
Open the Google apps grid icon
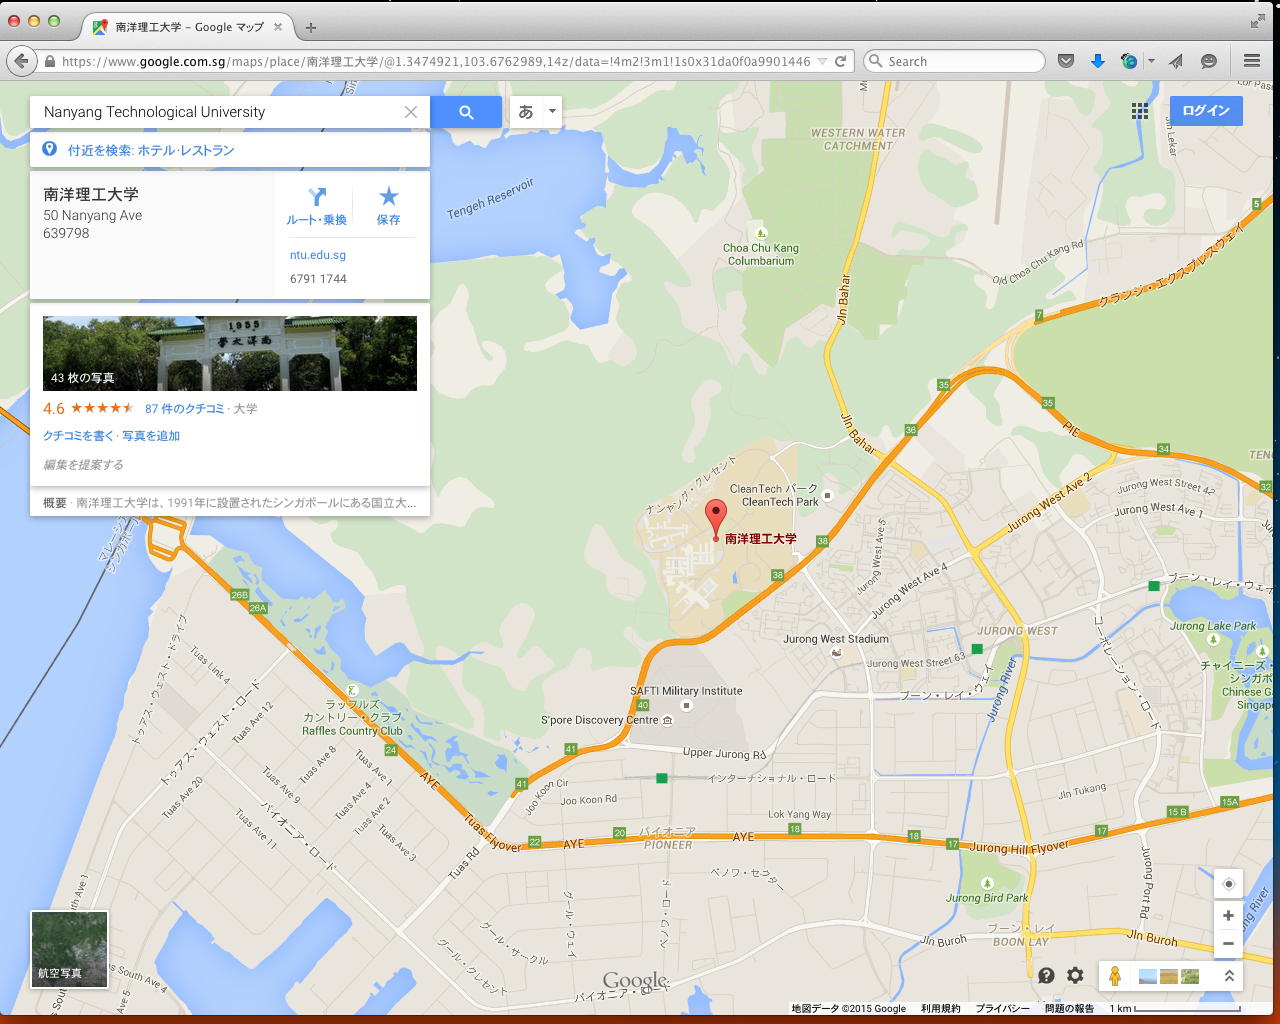(x=1140, y=111)
